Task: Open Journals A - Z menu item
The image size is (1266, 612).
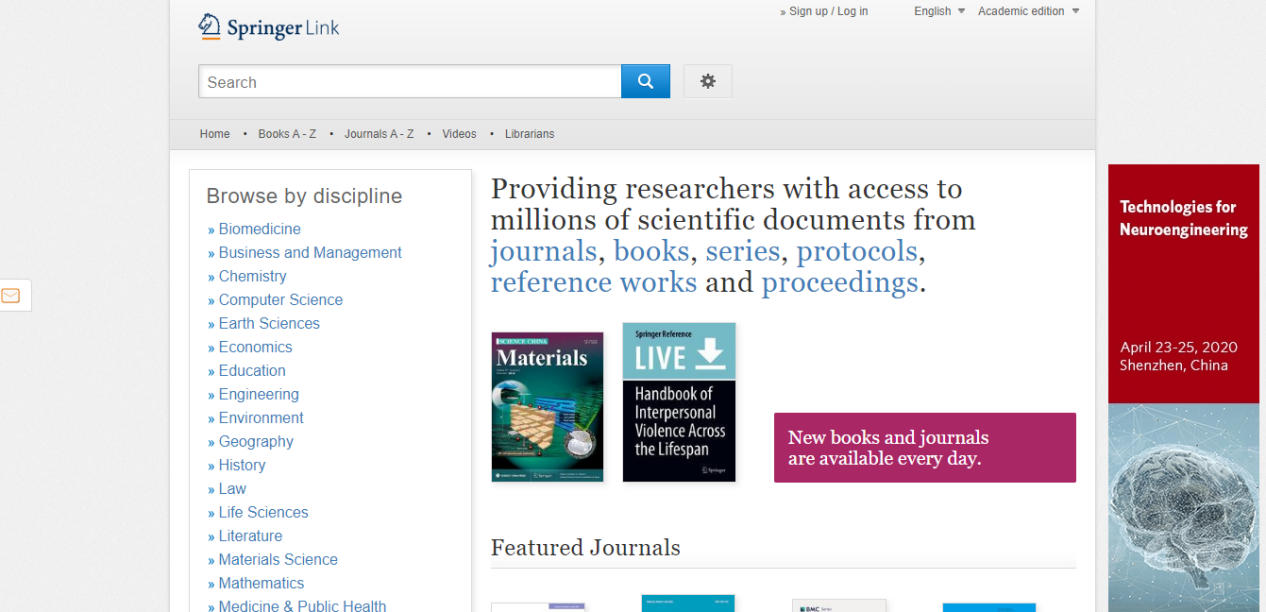Action: (379, 134)
